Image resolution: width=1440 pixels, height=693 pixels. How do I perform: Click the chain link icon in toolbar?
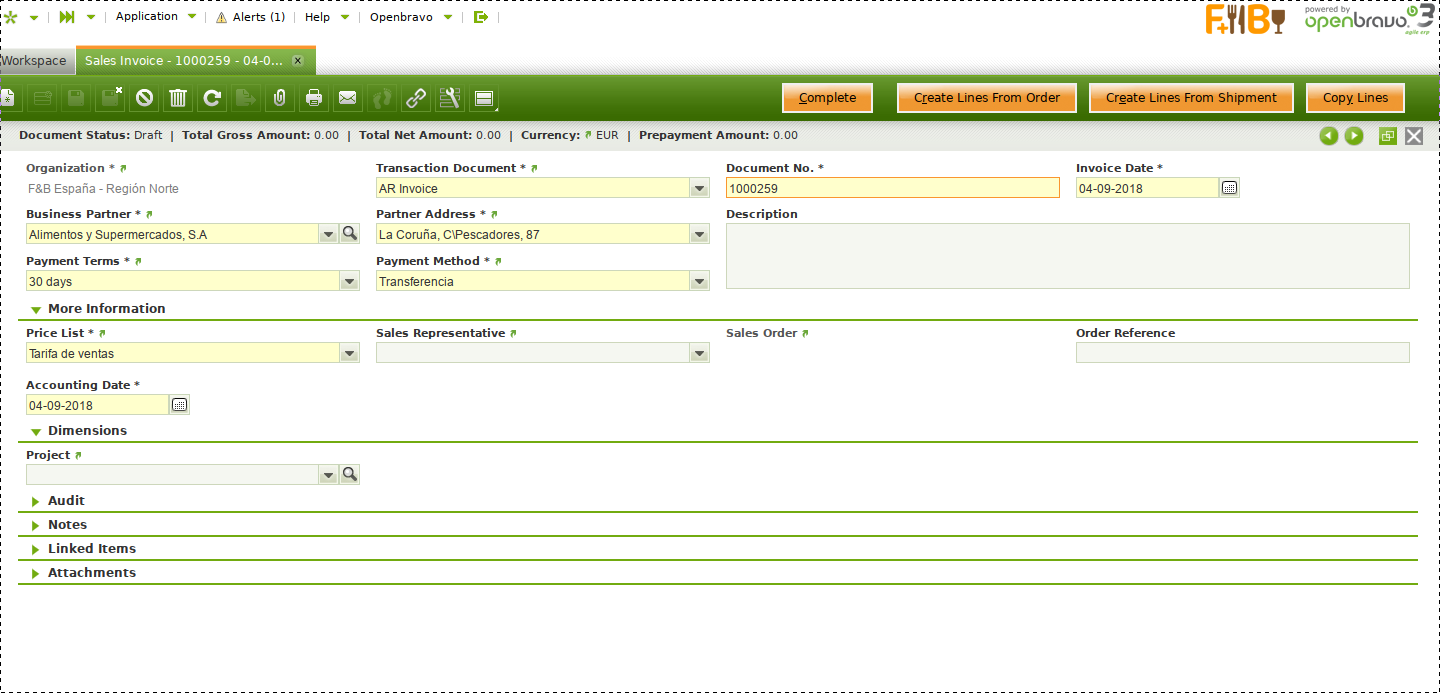(415, 98)
